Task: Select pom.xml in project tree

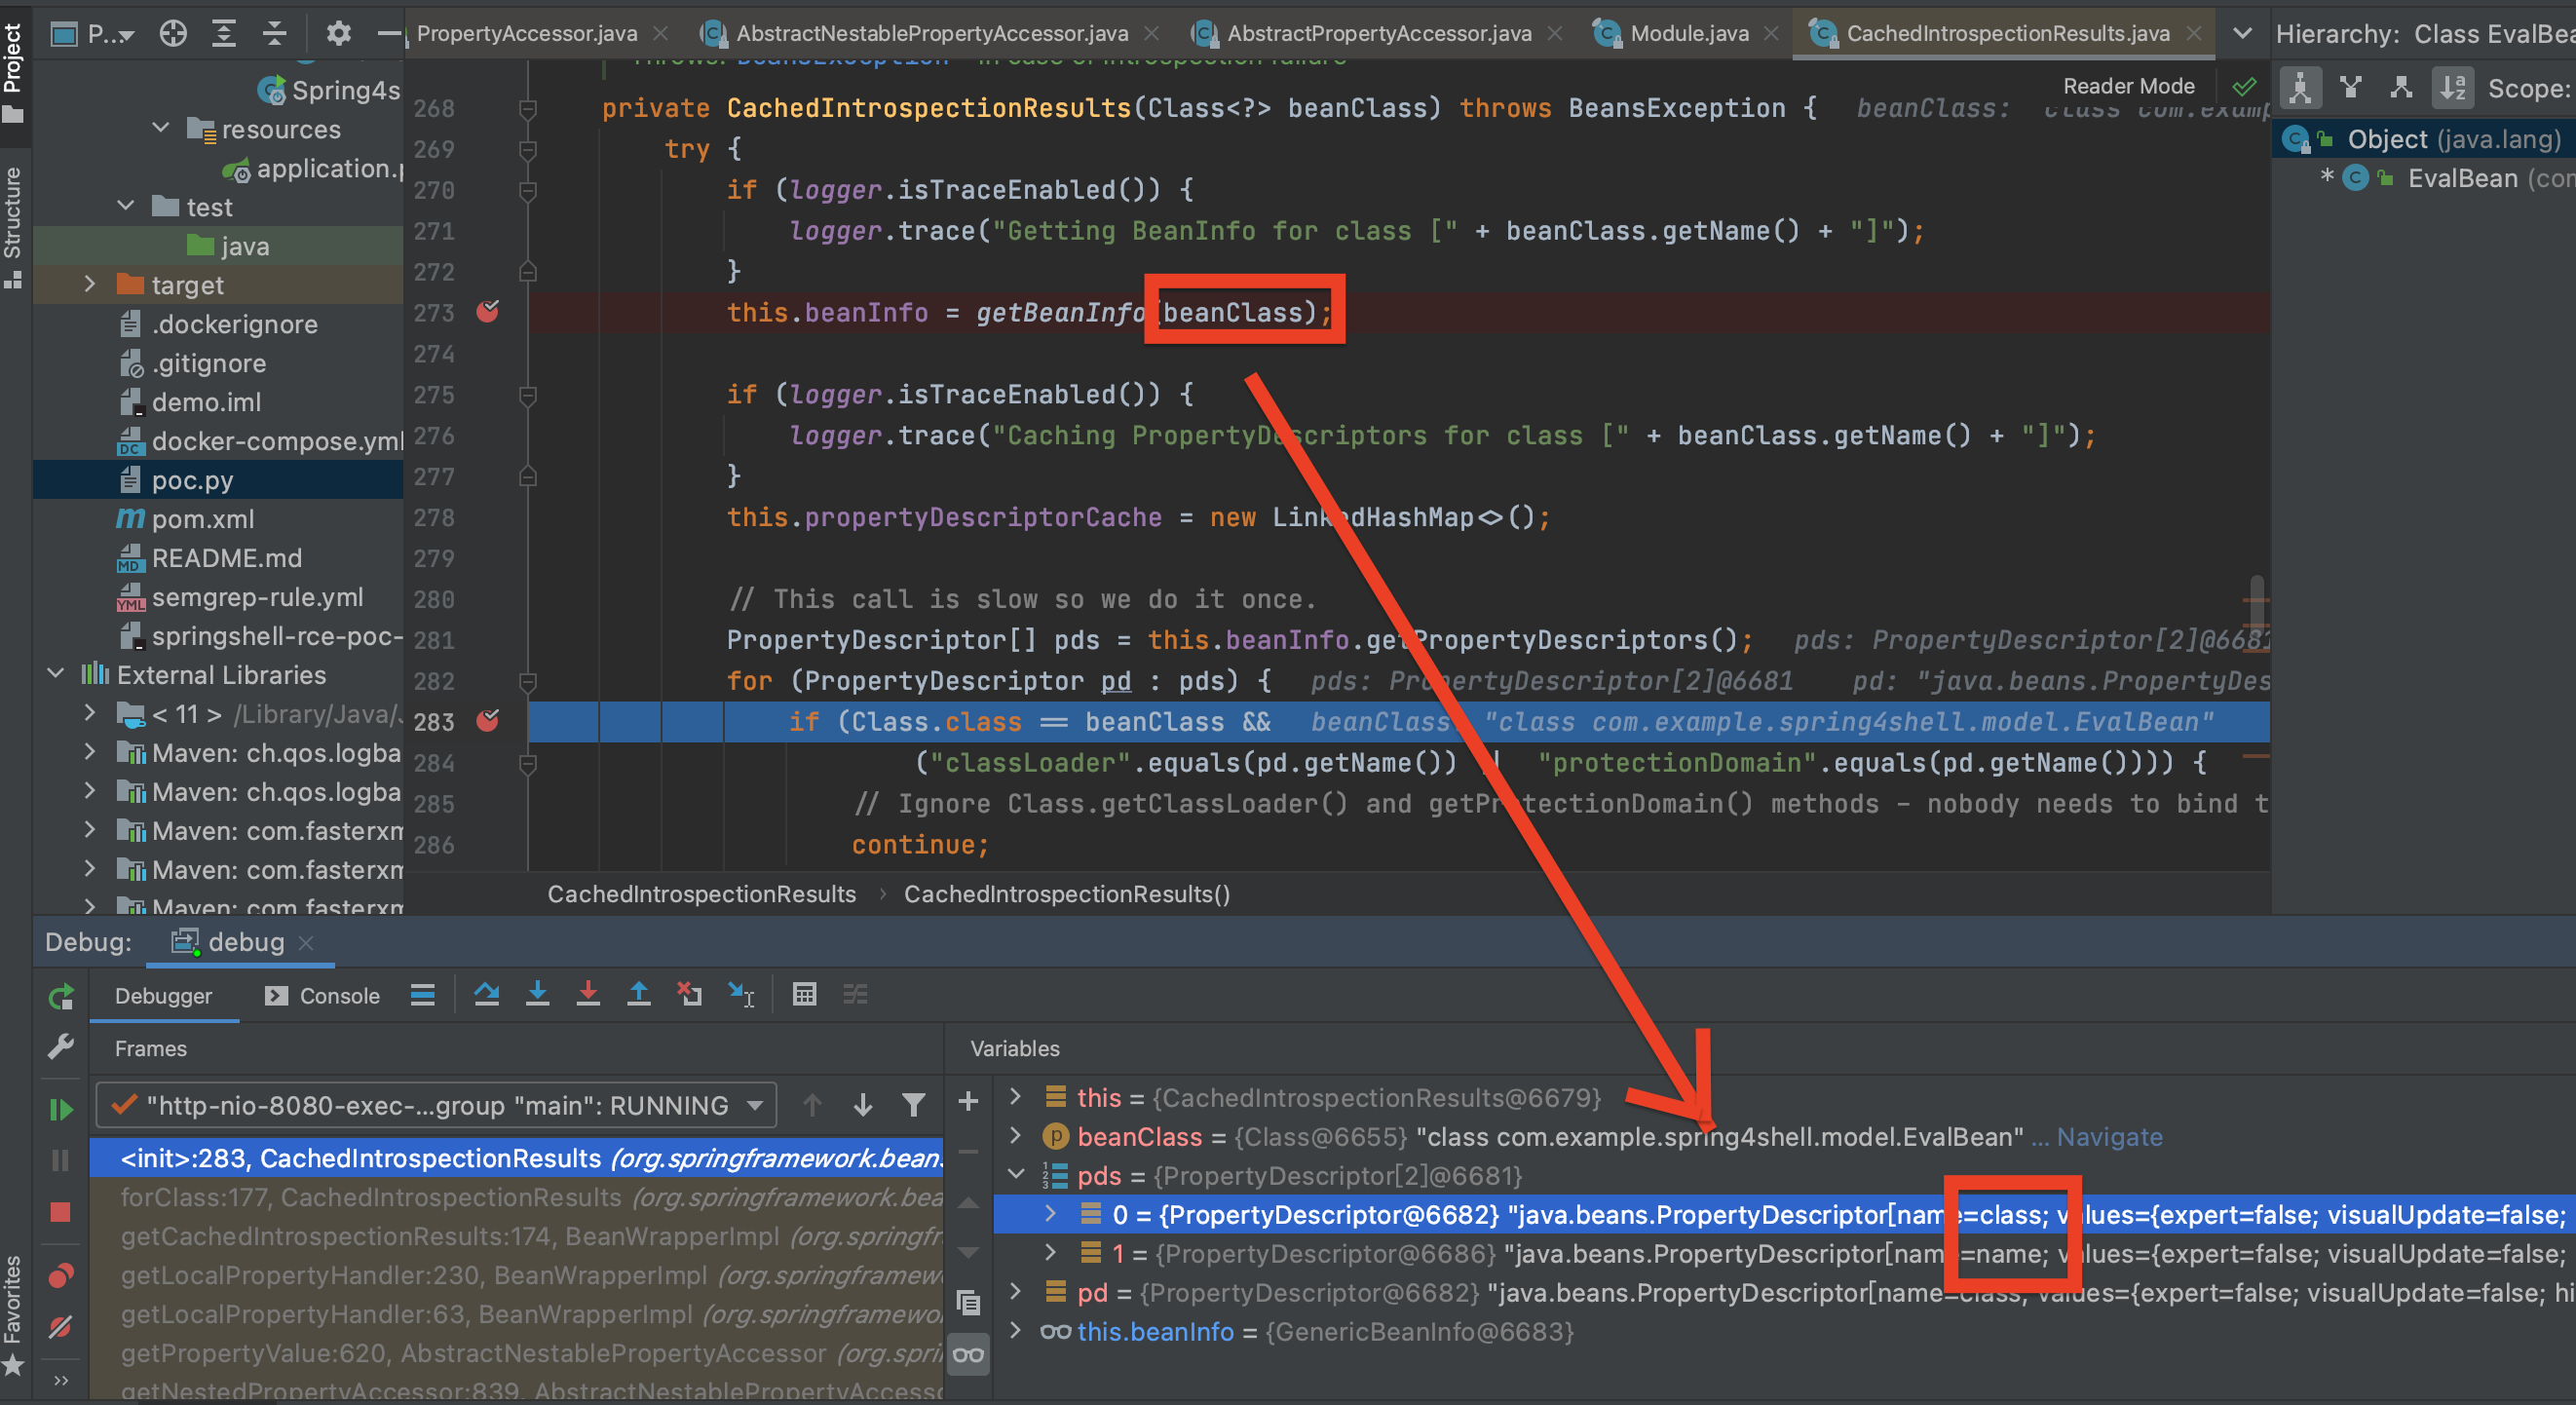Action: [203, 519]
